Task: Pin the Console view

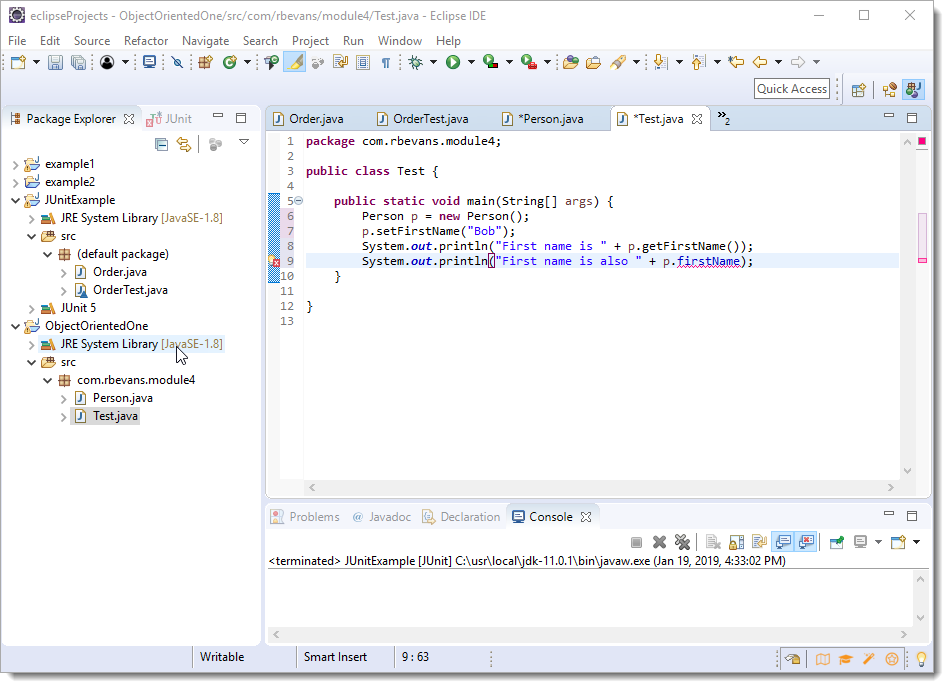Action: [x=836, y=543]
